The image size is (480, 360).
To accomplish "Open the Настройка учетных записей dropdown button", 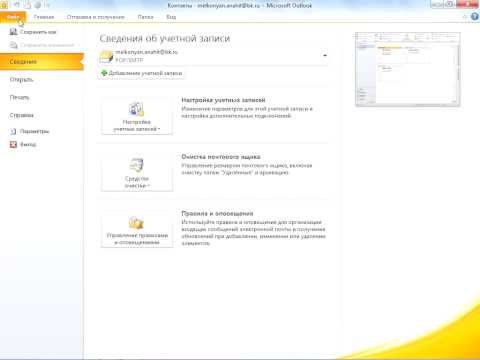I will (137, 115).
